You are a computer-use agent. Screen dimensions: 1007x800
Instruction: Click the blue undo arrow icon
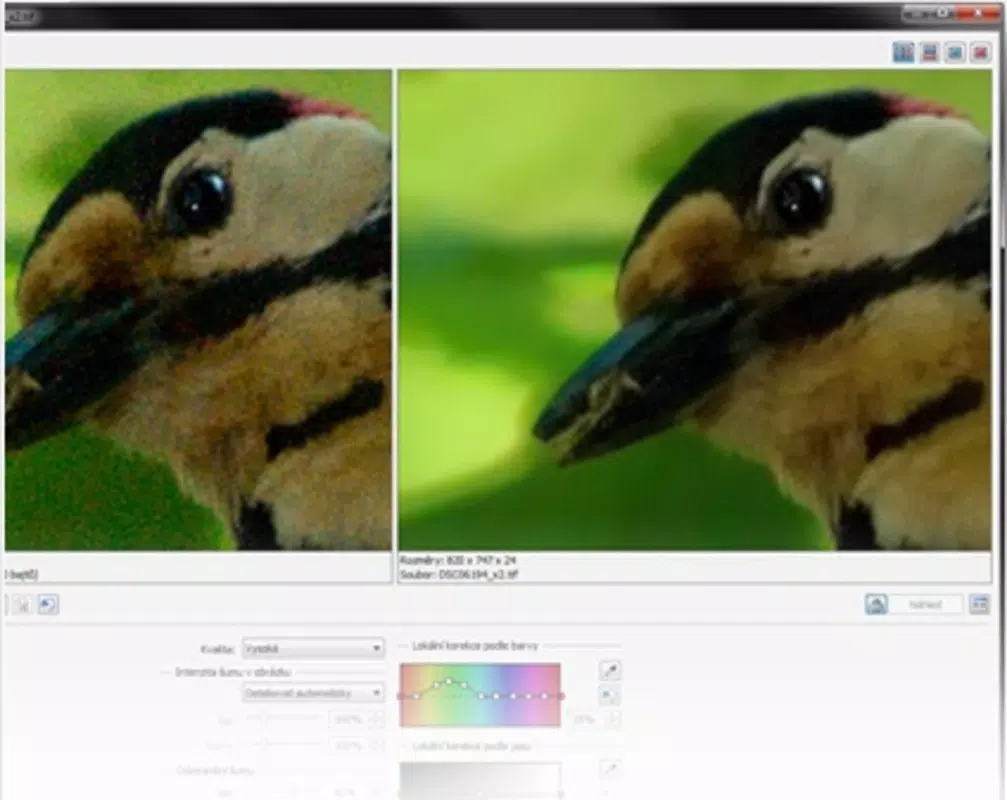point(48,605)
